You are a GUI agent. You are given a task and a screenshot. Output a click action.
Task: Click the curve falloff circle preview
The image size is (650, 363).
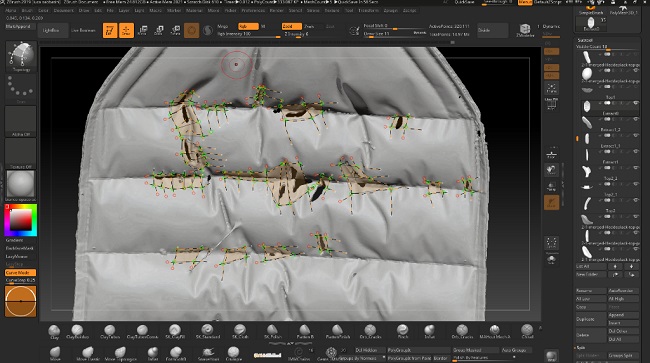(21, 301)
